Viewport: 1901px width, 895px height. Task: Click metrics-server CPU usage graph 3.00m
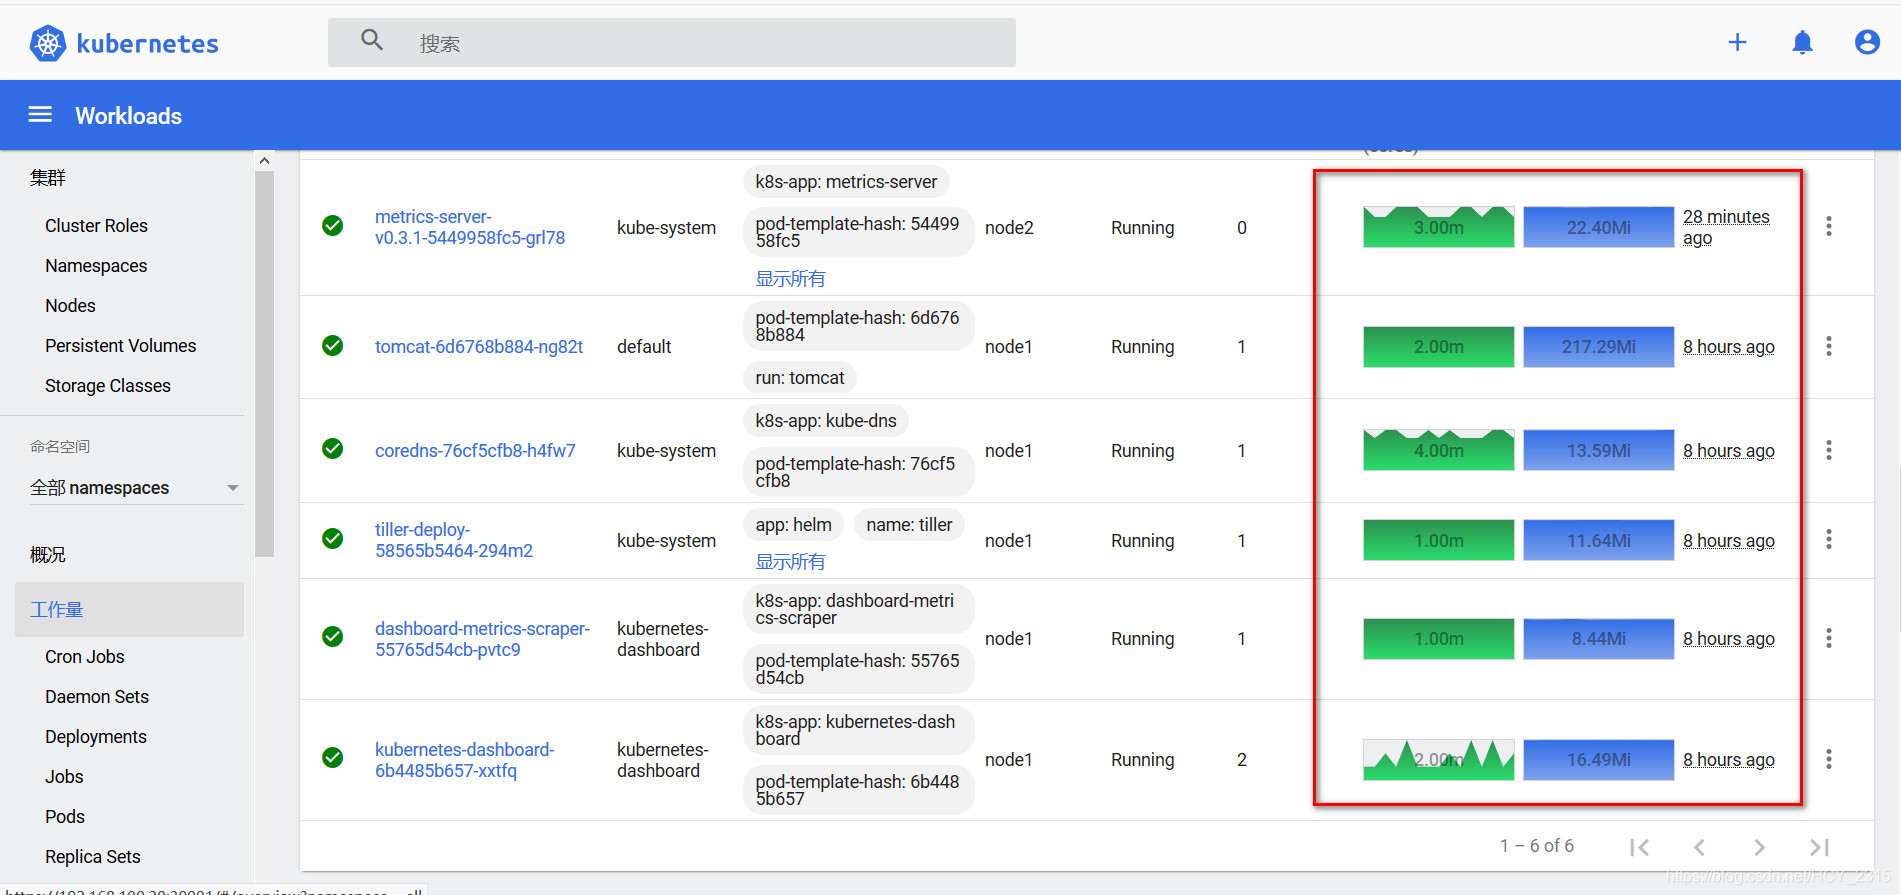1439,227
